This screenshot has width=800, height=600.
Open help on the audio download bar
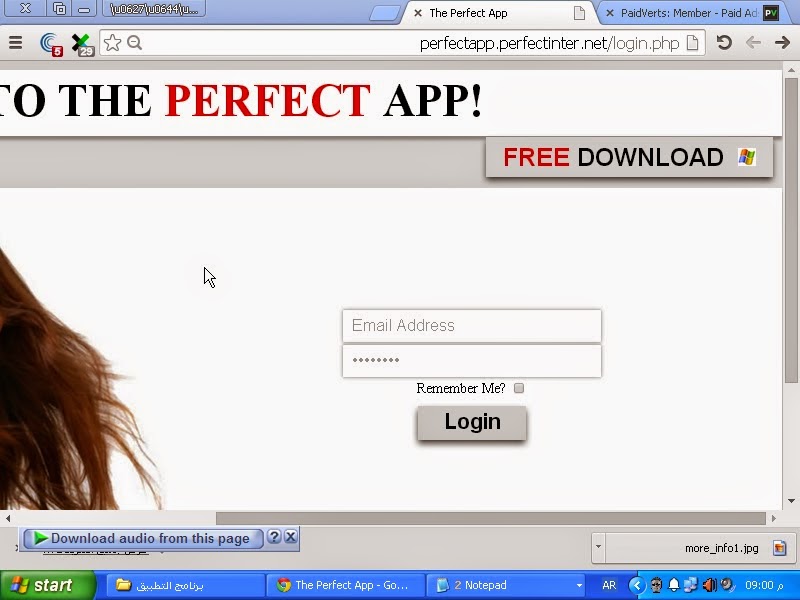coord(274,537)
